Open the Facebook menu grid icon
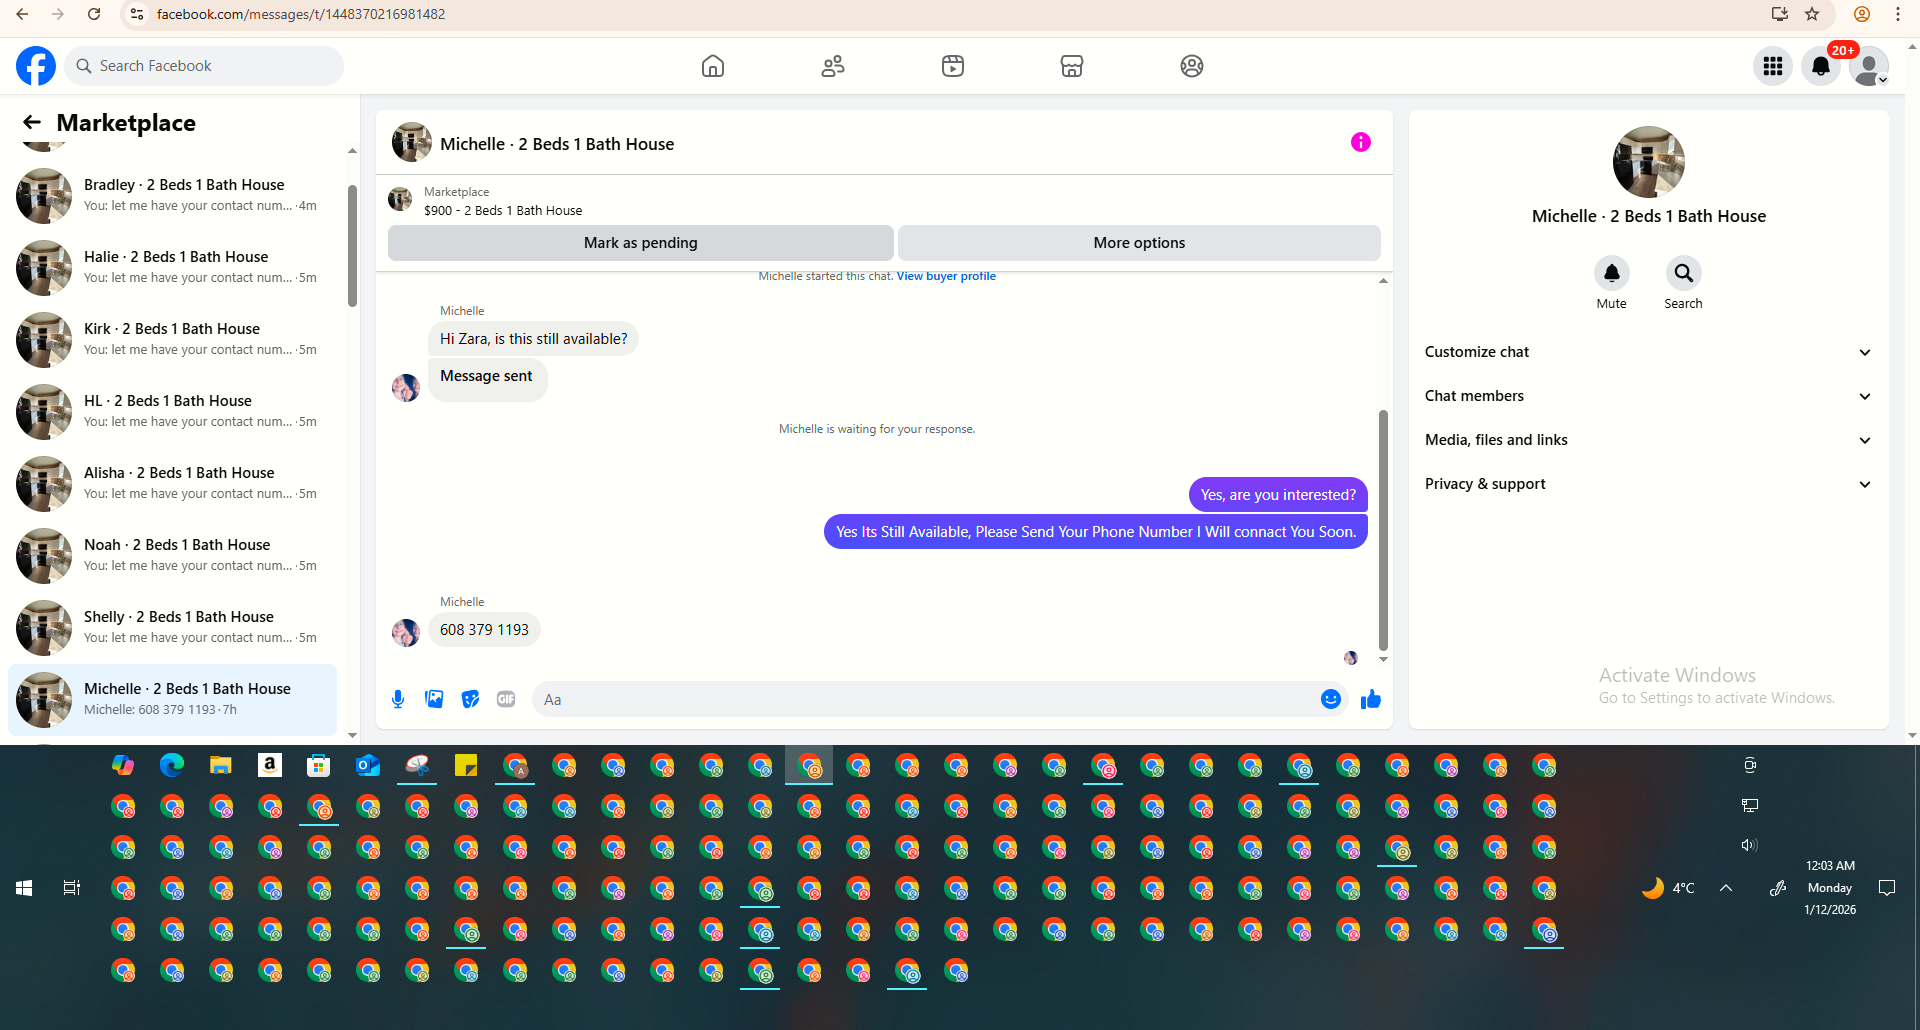The width and height of the screenshot is (1920, 1030). [x=1773, y=66]
